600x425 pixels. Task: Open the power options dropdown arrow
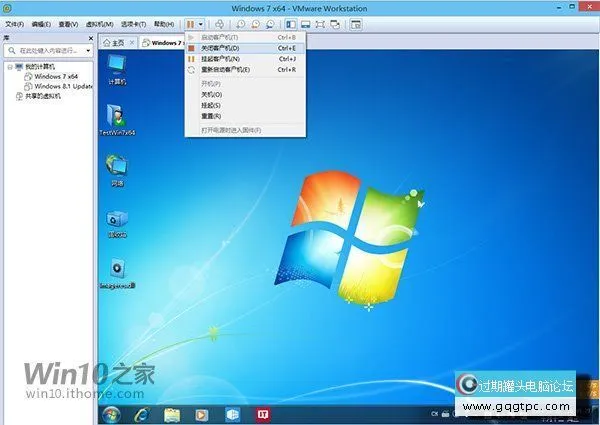click(202, 23)
